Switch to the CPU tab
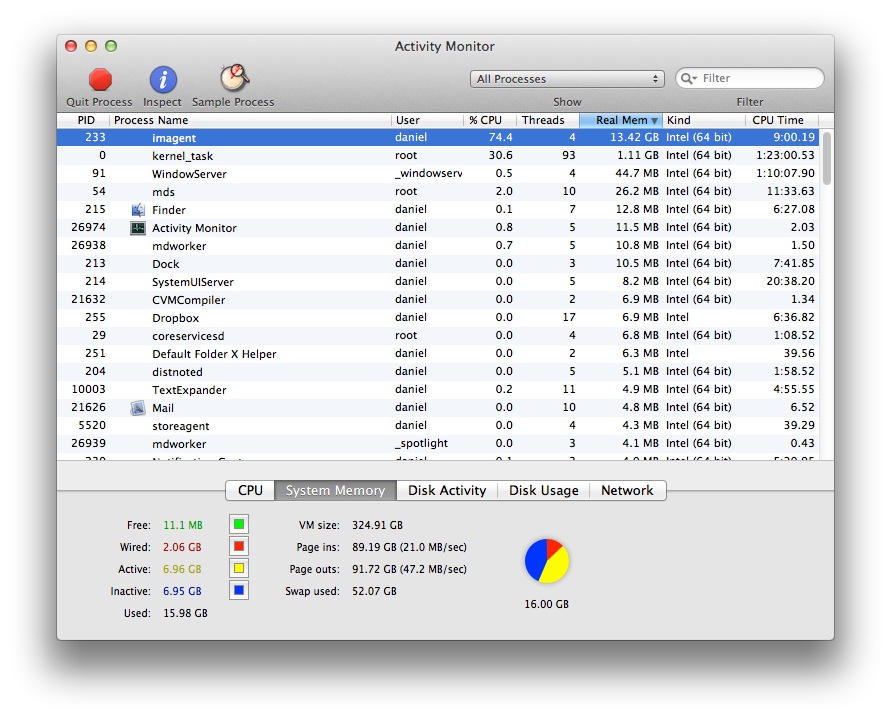This screenshot has height=719, width=891. click(250, 491)
